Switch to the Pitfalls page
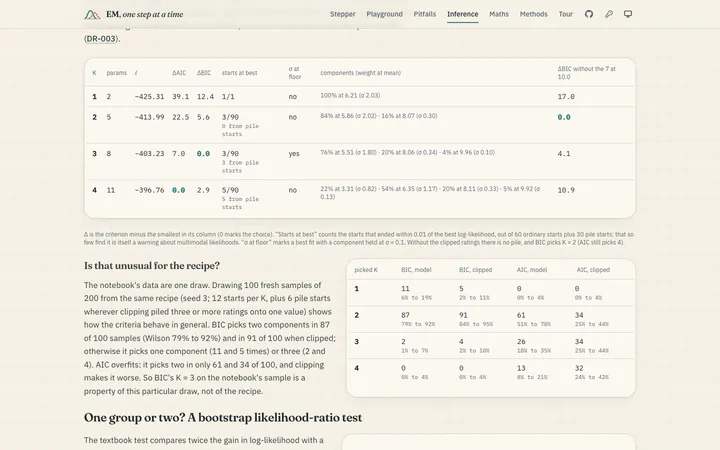Screen dimensions: 720x450 (x=425, y=14)
